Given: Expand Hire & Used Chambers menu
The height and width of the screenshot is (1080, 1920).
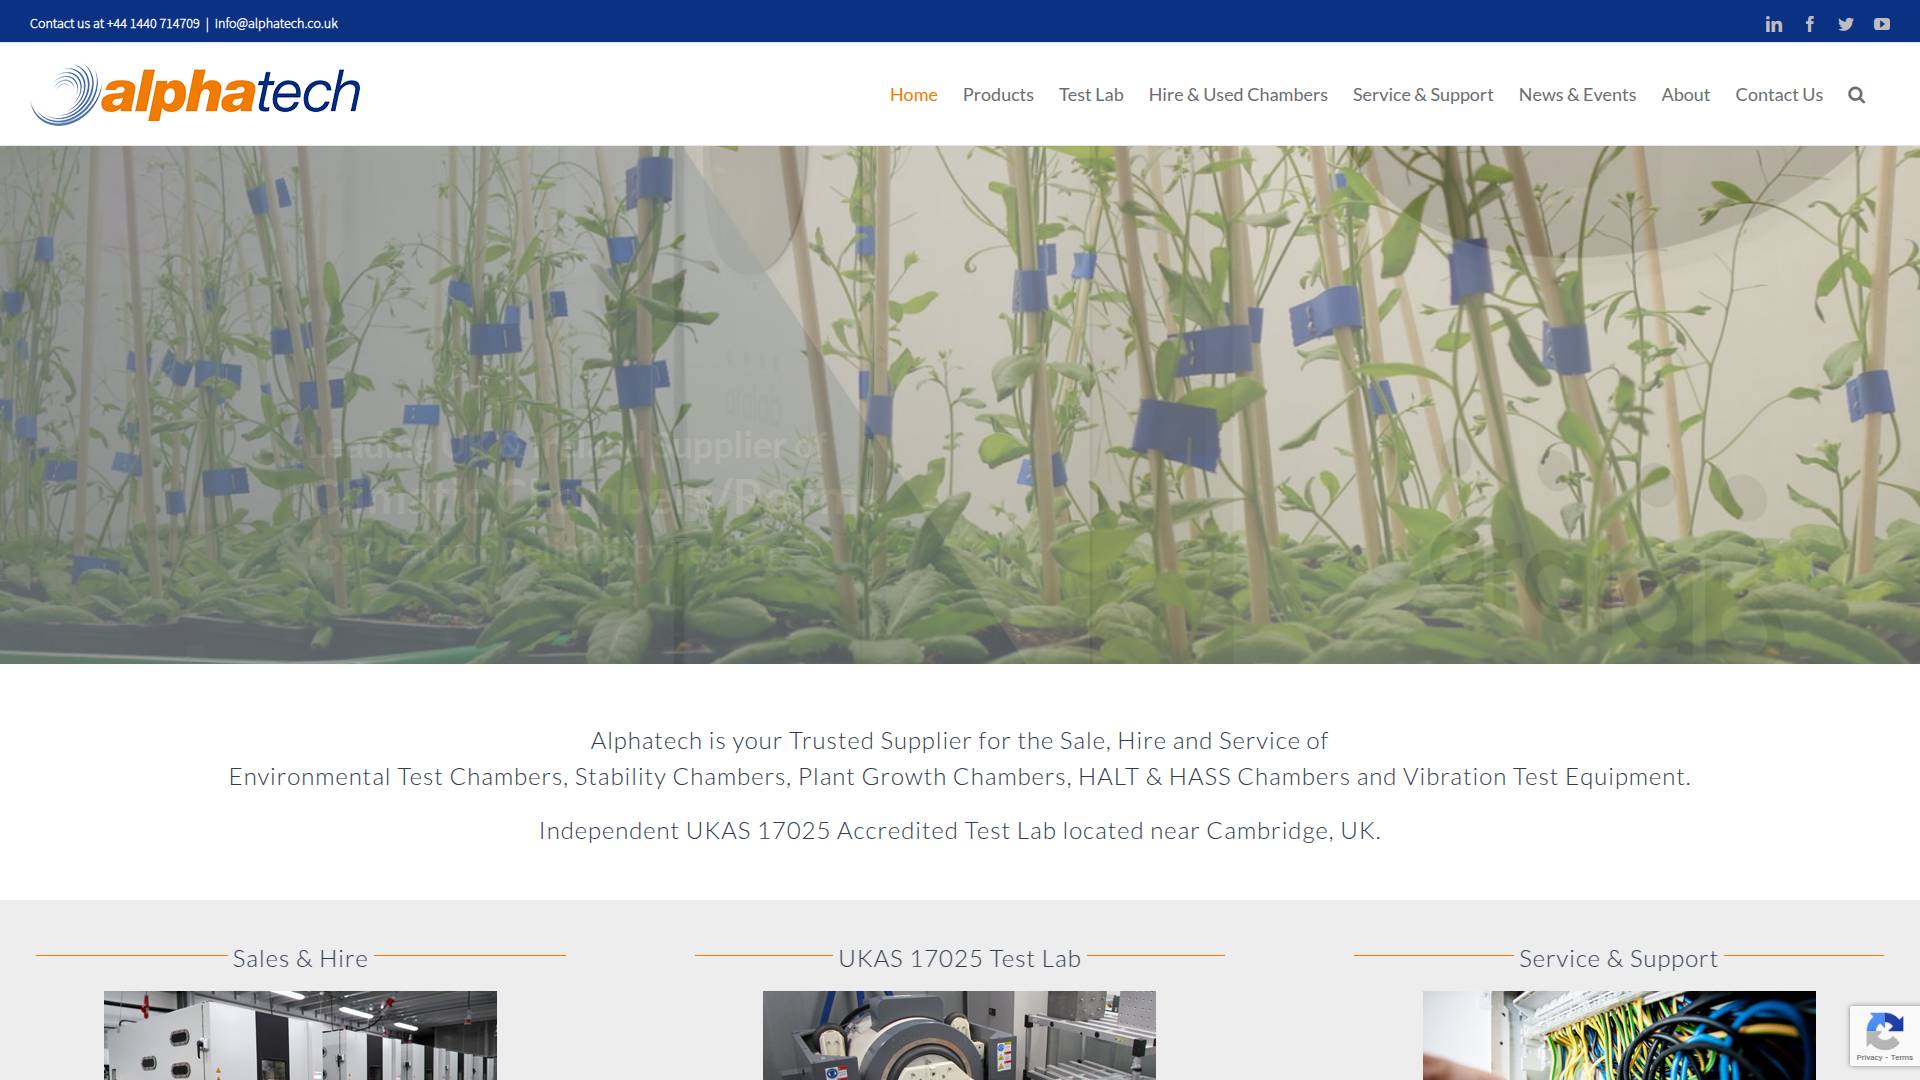Looking at the screenshot, I should [1237, 95].
